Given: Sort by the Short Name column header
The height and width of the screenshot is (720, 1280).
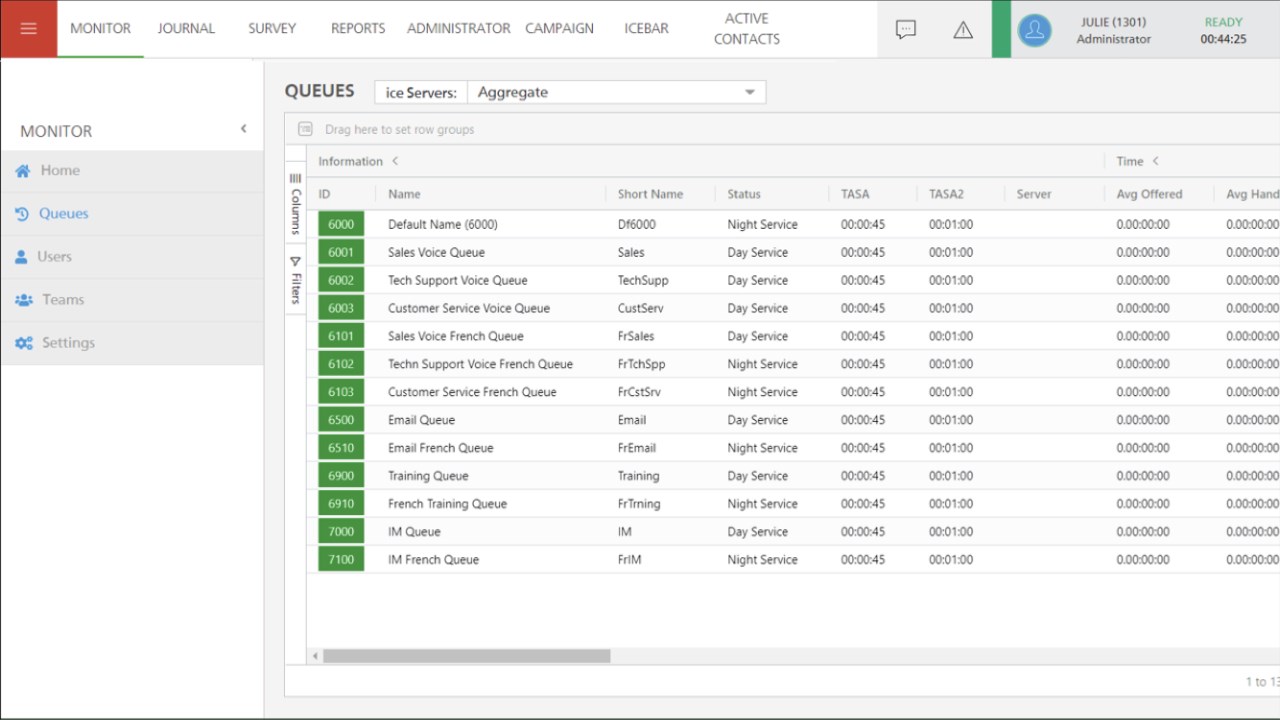Looking at the screenshot, I should pyautogui.click(x=650, y=194).
